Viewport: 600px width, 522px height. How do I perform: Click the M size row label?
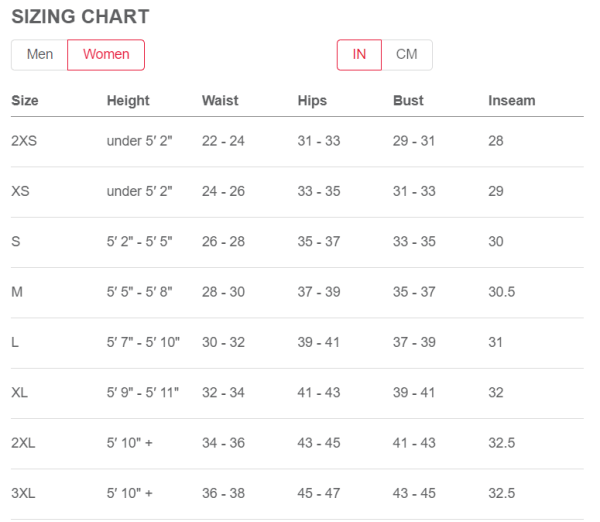tap(17, 292)
